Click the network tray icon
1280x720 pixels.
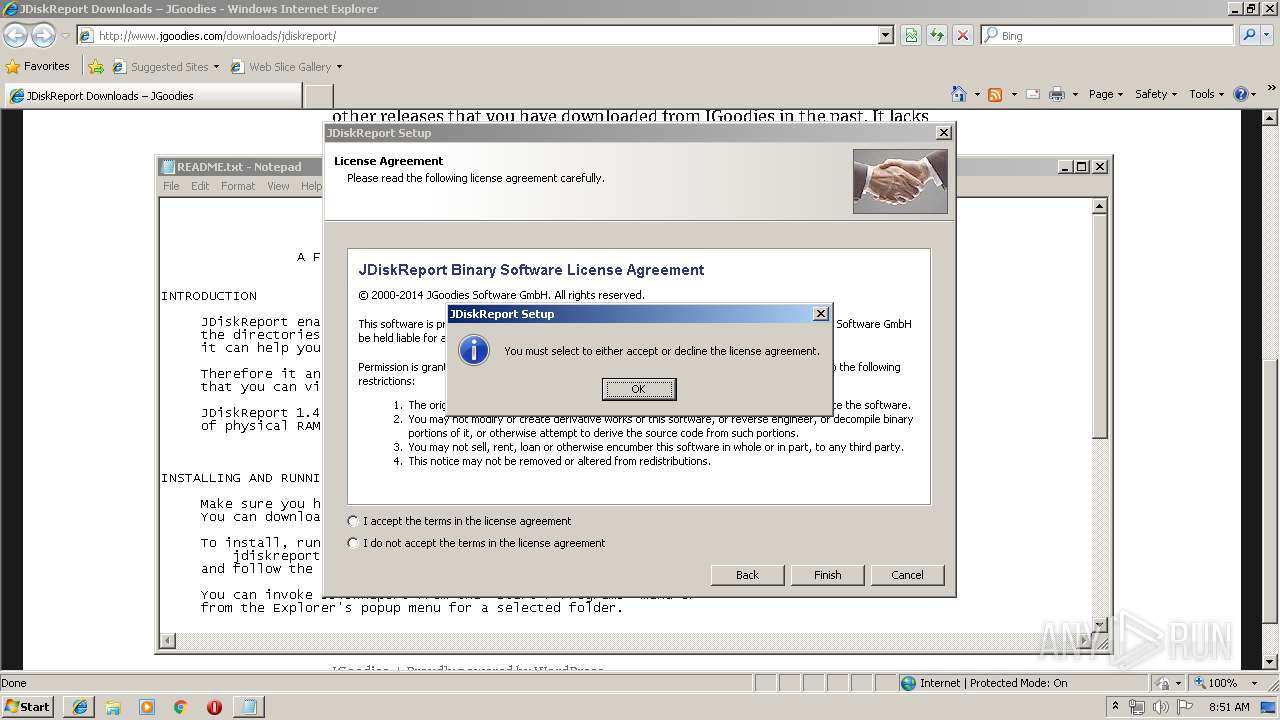(1137, 707)
